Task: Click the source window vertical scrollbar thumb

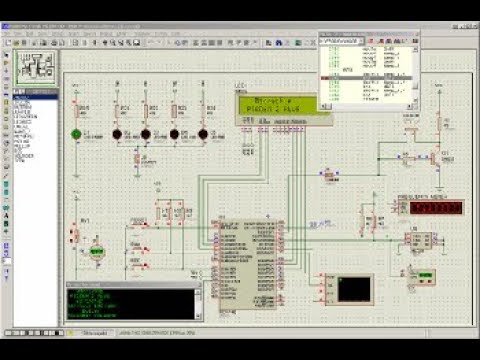Action: pos(415,86)
